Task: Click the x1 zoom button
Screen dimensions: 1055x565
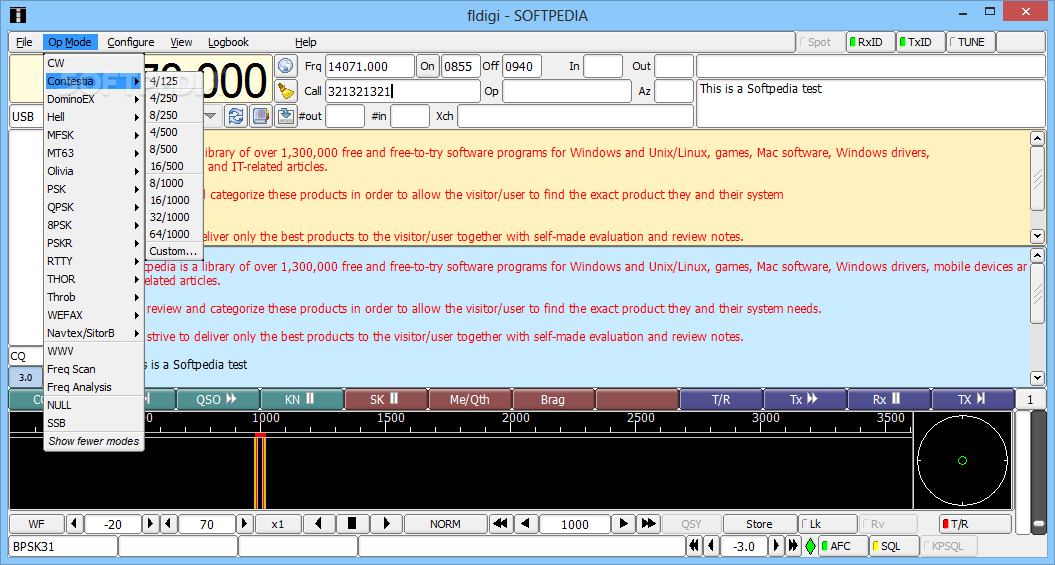Action: (x=278, y=524)
